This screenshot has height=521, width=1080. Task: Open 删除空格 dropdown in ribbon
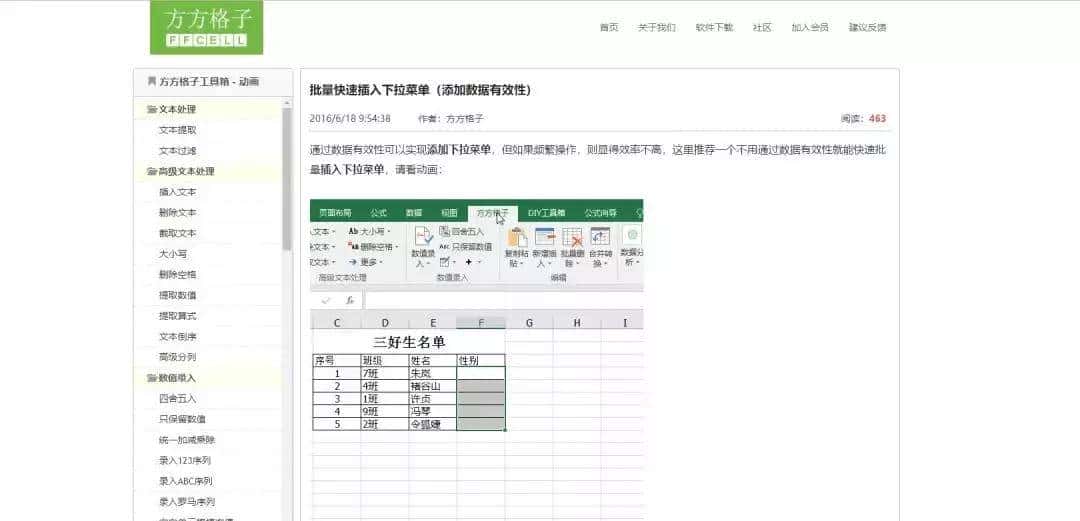[x=374, y=247]
